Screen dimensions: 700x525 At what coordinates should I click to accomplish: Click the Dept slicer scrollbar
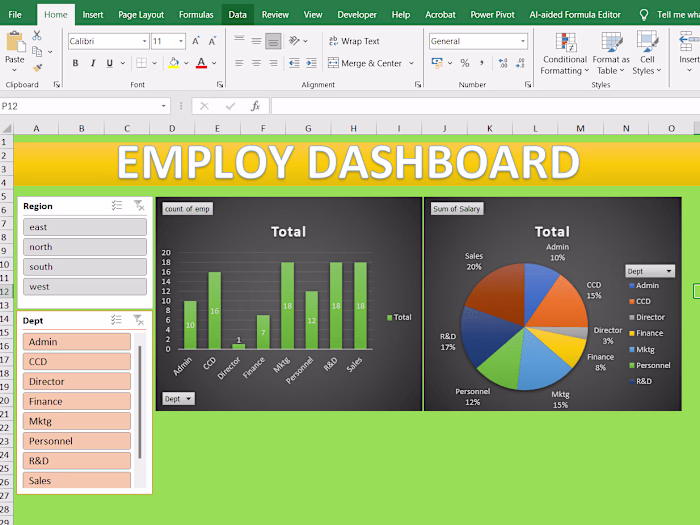[x=140, y=402]
